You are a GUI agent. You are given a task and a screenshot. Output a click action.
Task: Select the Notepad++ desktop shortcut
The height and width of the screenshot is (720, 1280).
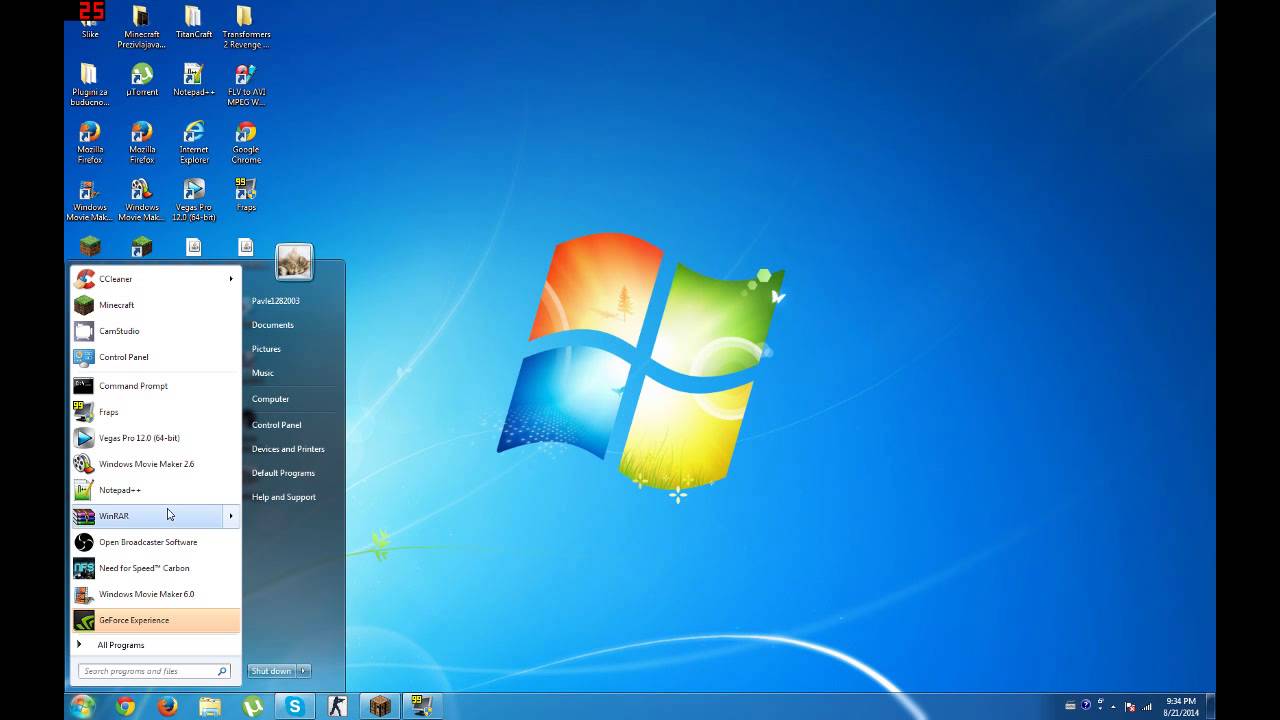tap(194, 80)
